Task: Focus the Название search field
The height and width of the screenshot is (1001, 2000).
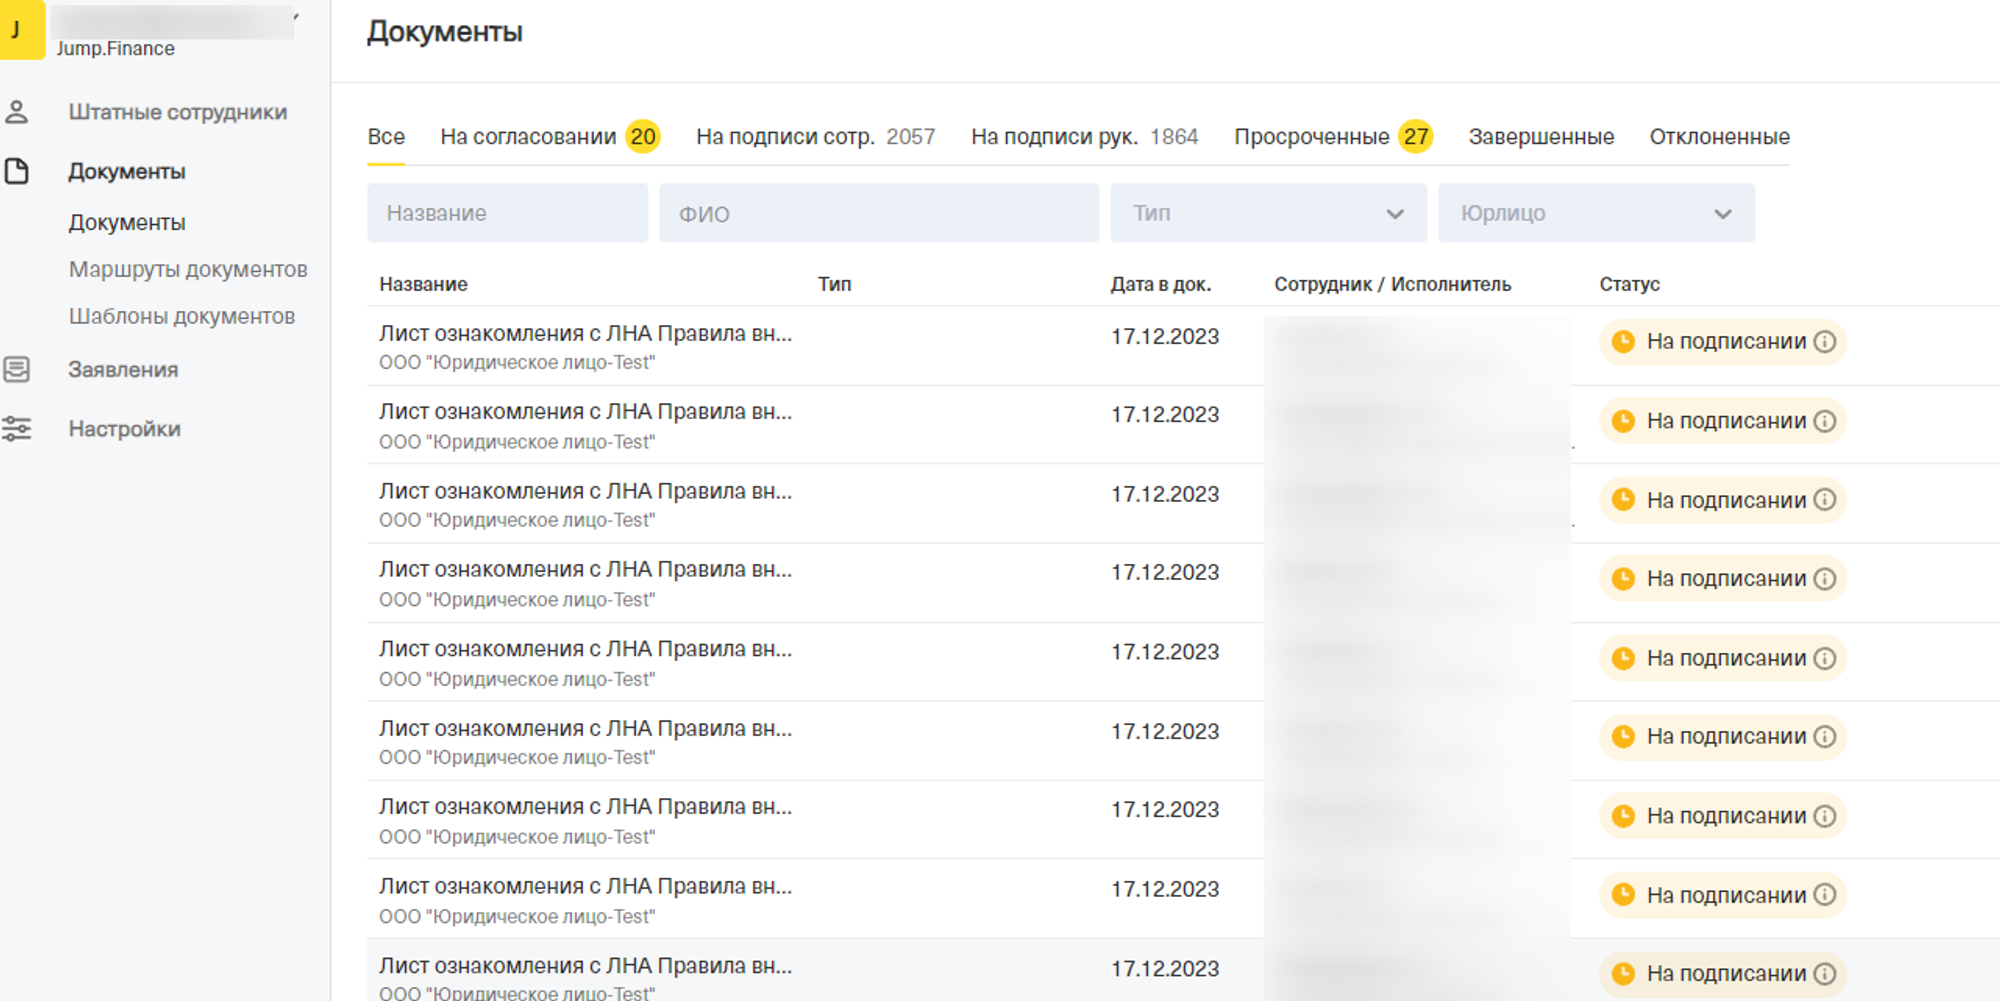Action: 507,213
